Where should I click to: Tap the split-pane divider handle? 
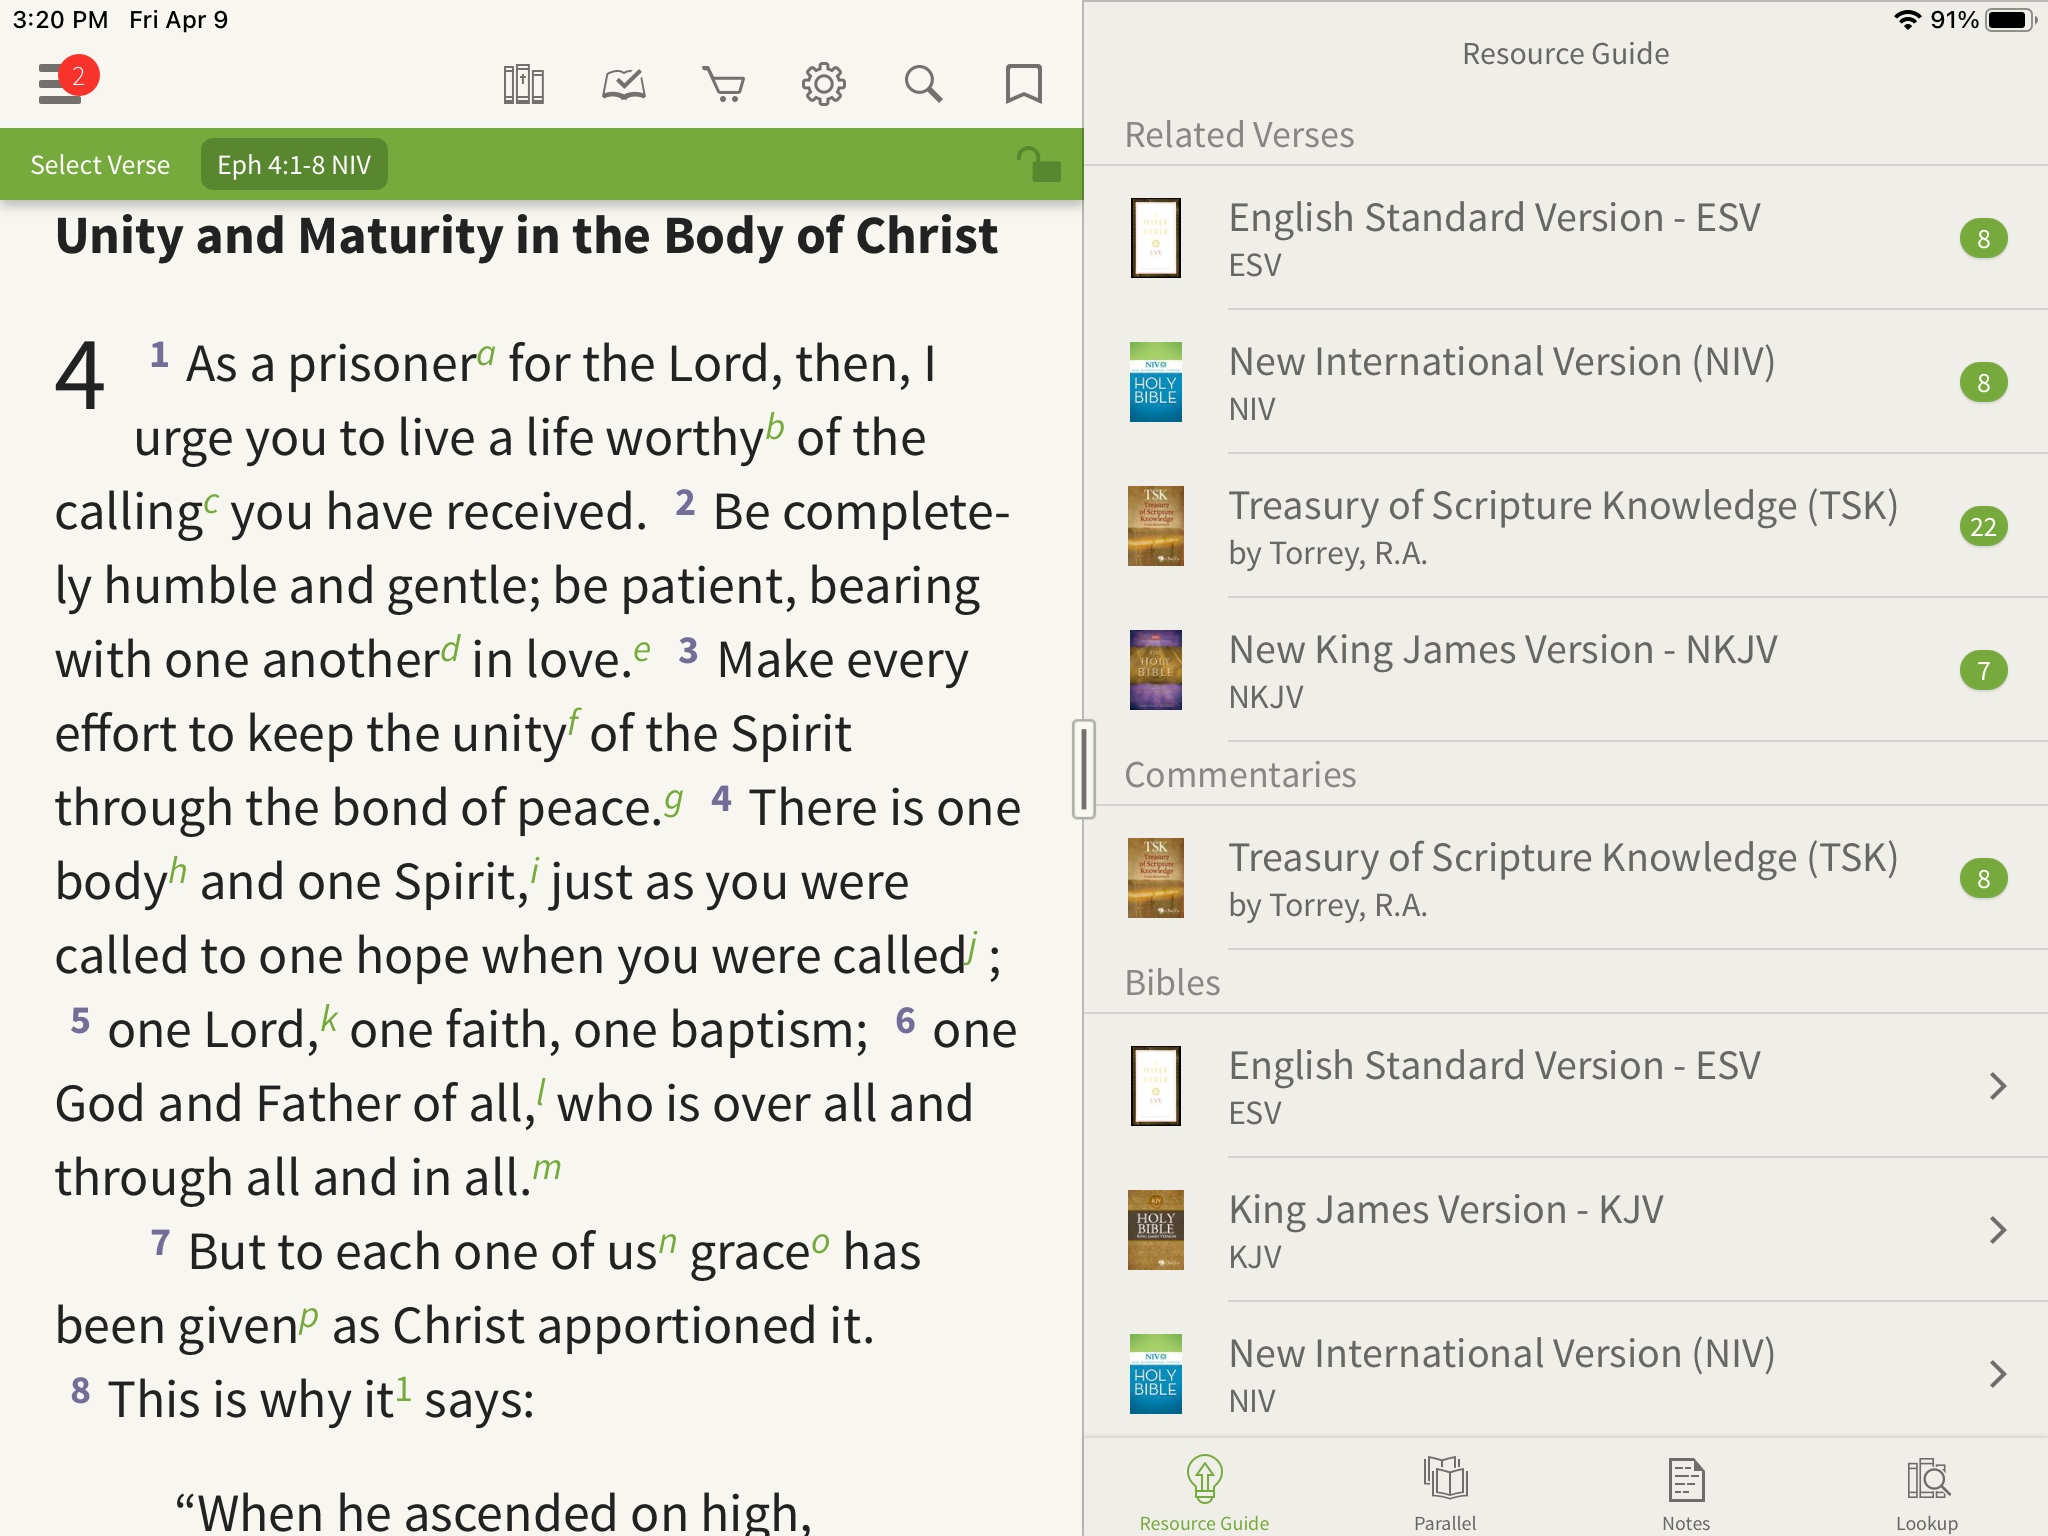pyautogui.click(x=1084, y=768)
